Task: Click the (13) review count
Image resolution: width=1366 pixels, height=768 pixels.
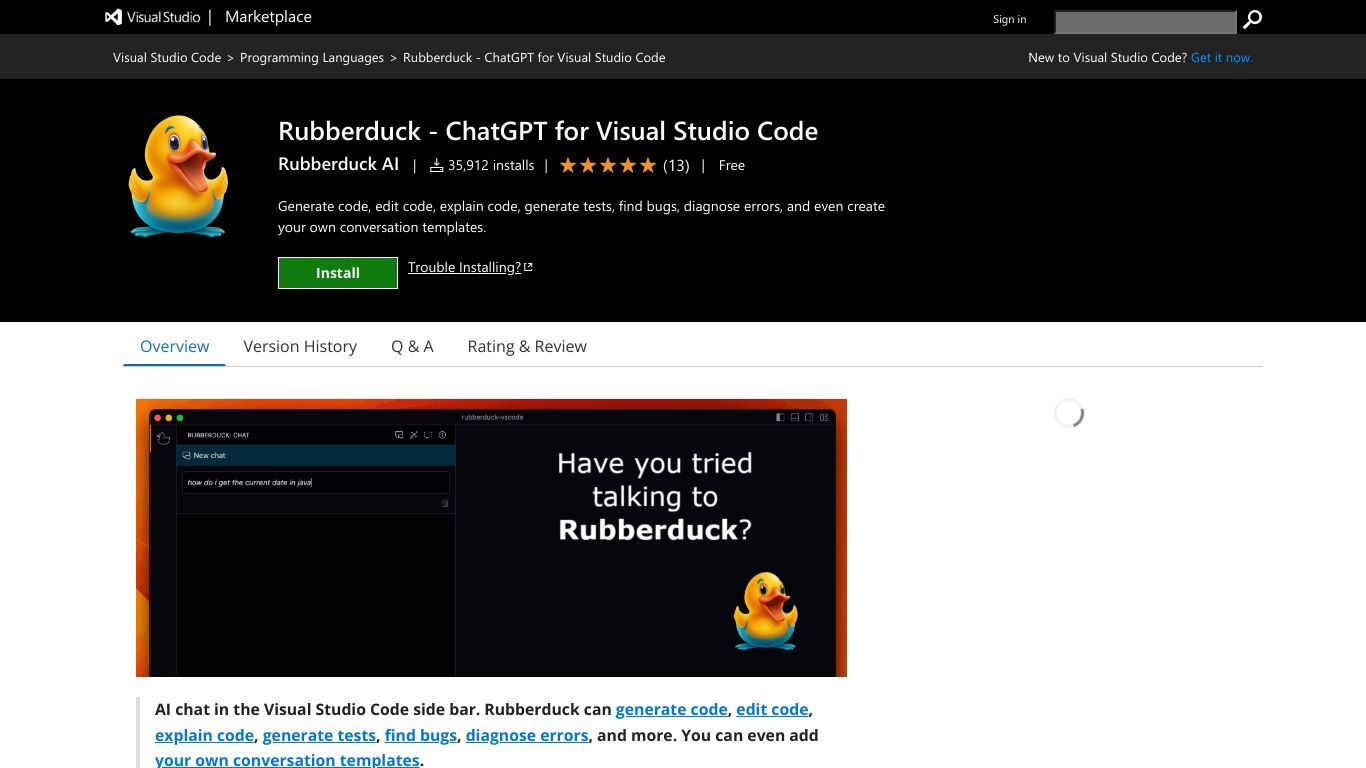Action: (676, 165)
